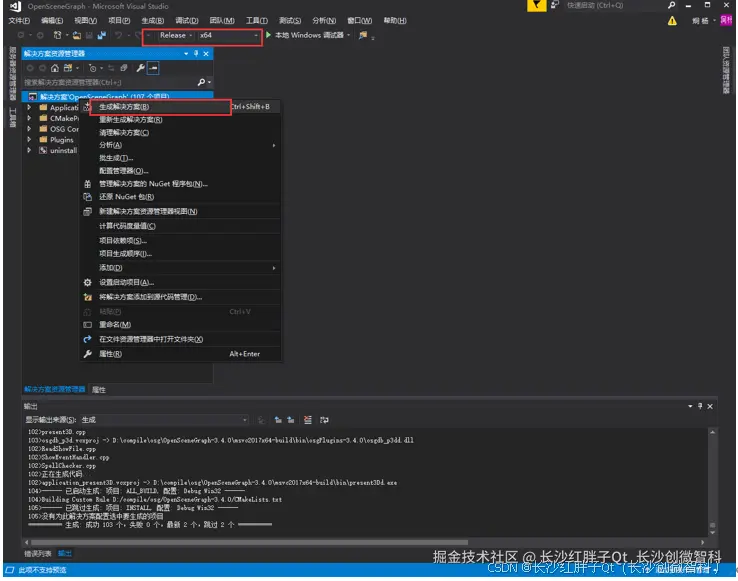Screen dimensions: 738x581
Task: Choose 属性(R) from context menu
Action: [181, 354]
